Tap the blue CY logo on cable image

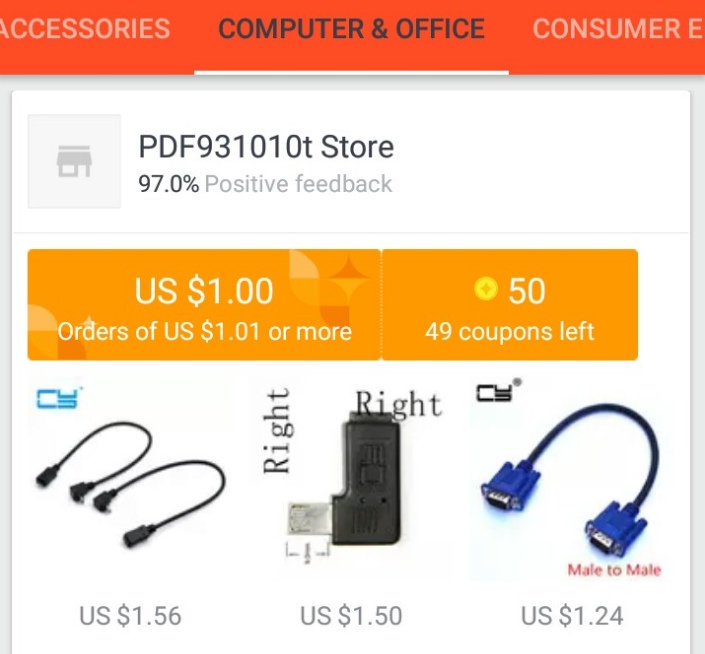click(x=58, y=398)
